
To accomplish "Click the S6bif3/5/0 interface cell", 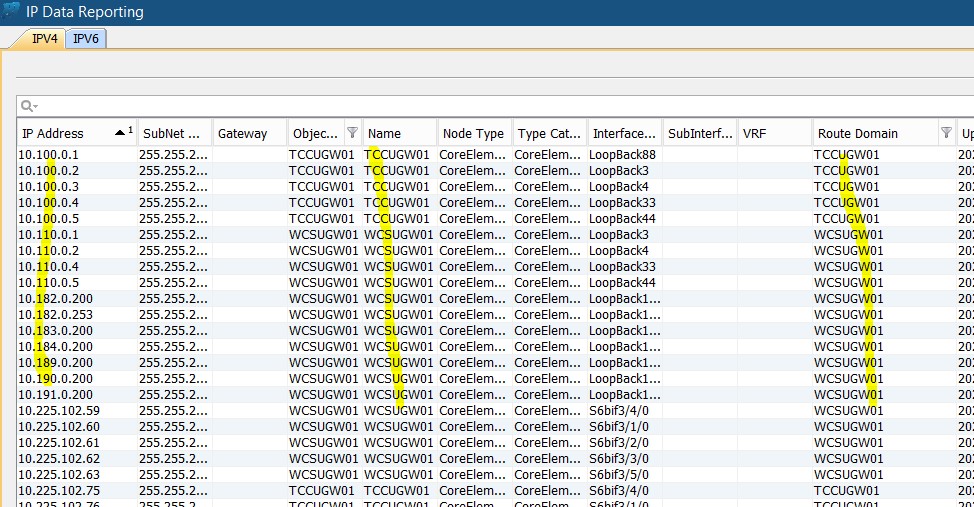I will pyautogui.click(x=618, y=475).
